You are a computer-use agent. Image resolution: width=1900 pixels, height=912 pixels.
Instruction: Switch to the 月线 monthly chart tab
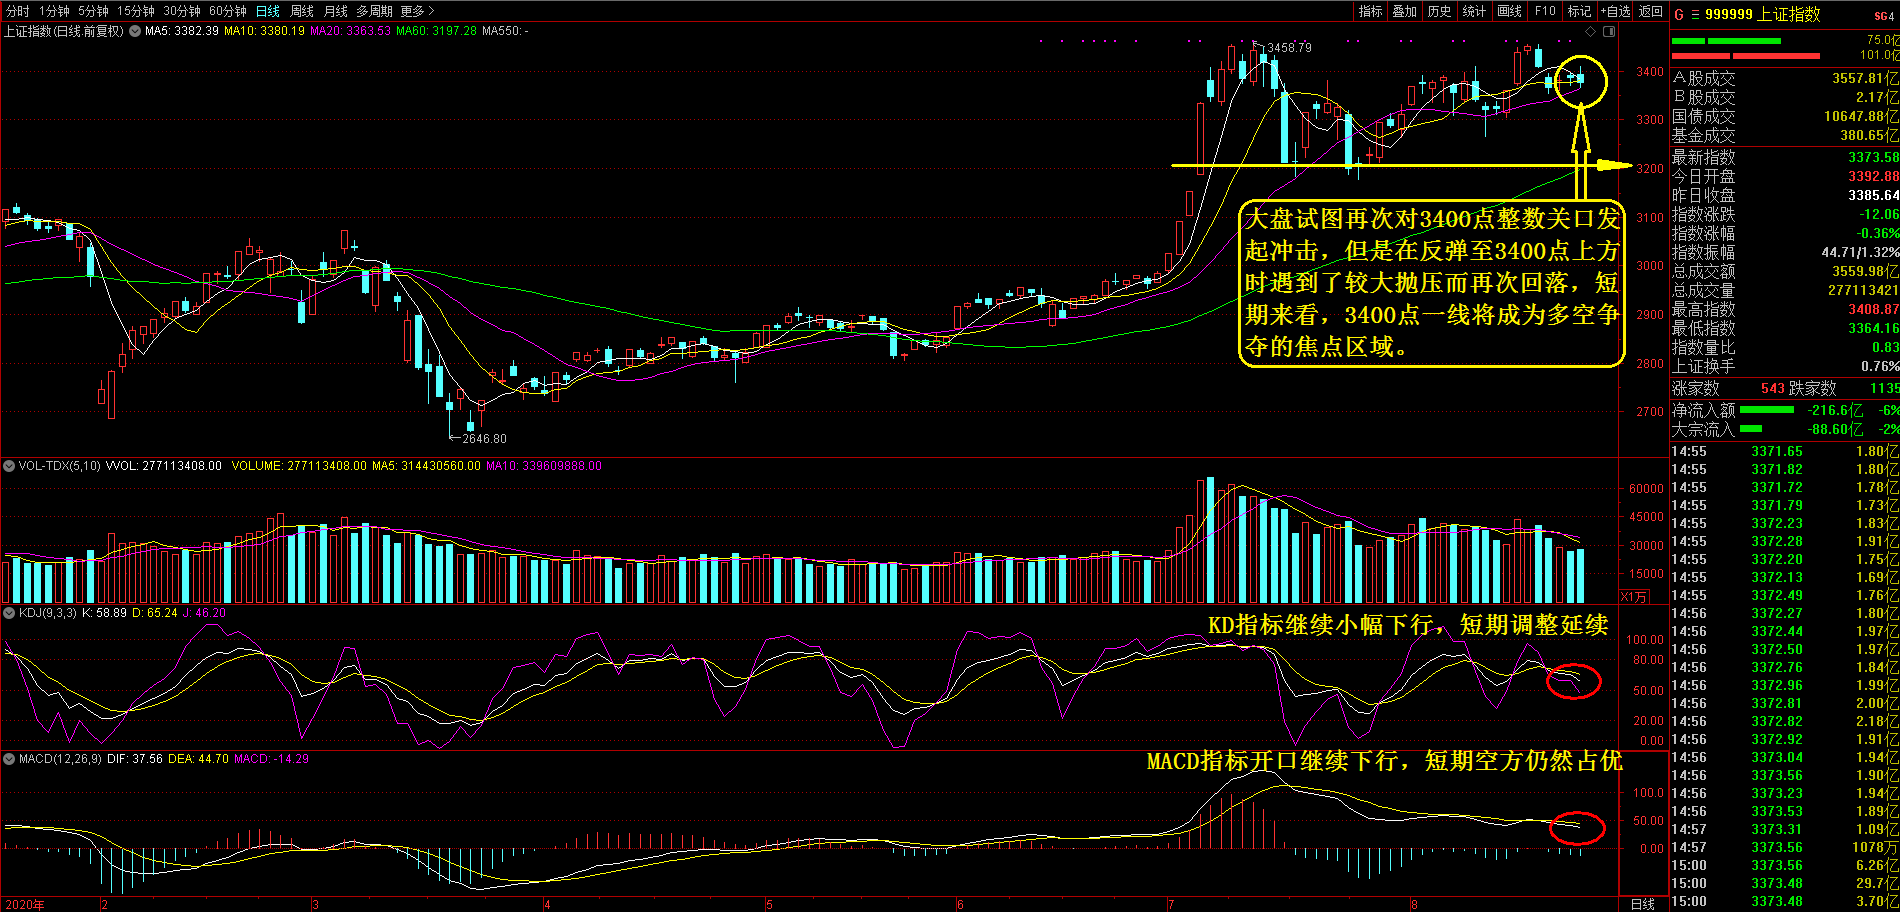[x=335, y=11]
